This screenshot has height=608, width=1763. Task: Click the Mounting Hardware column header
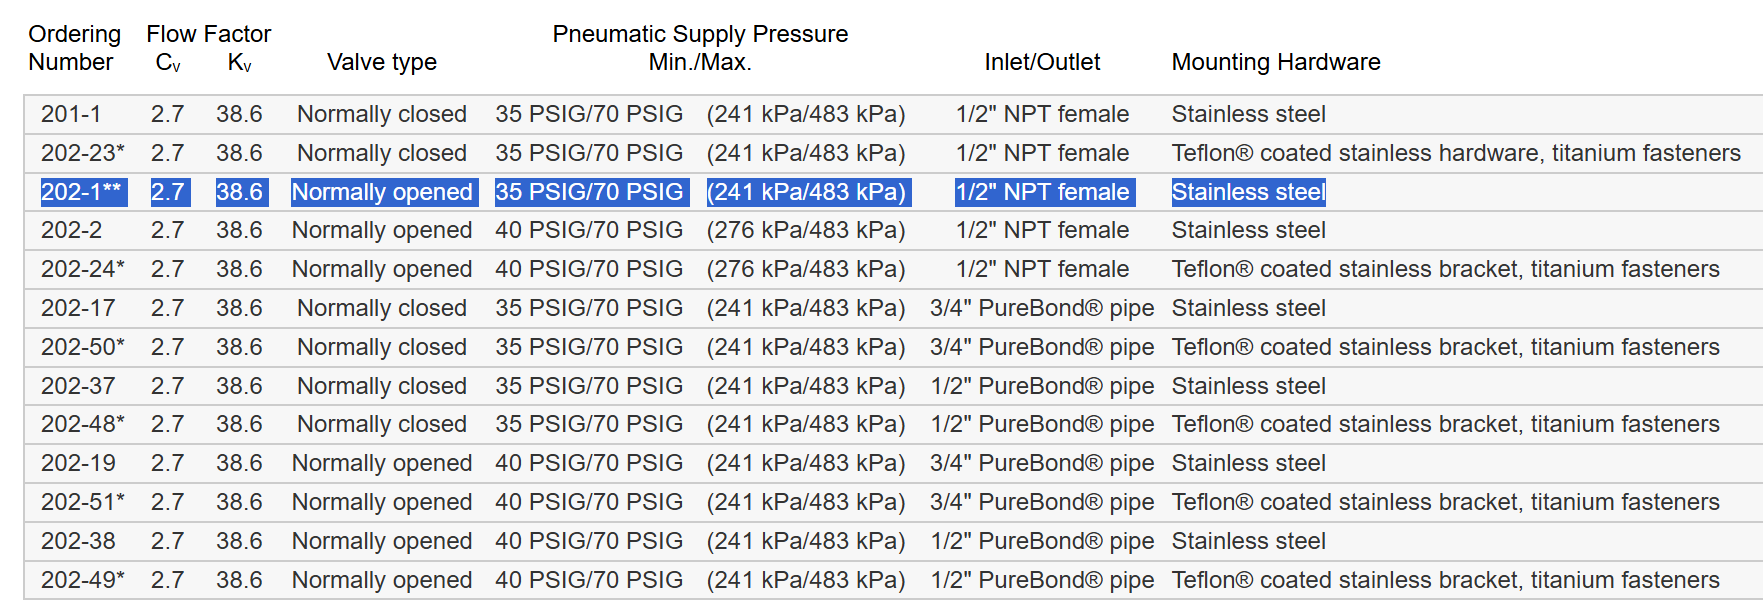point(1276,62)
